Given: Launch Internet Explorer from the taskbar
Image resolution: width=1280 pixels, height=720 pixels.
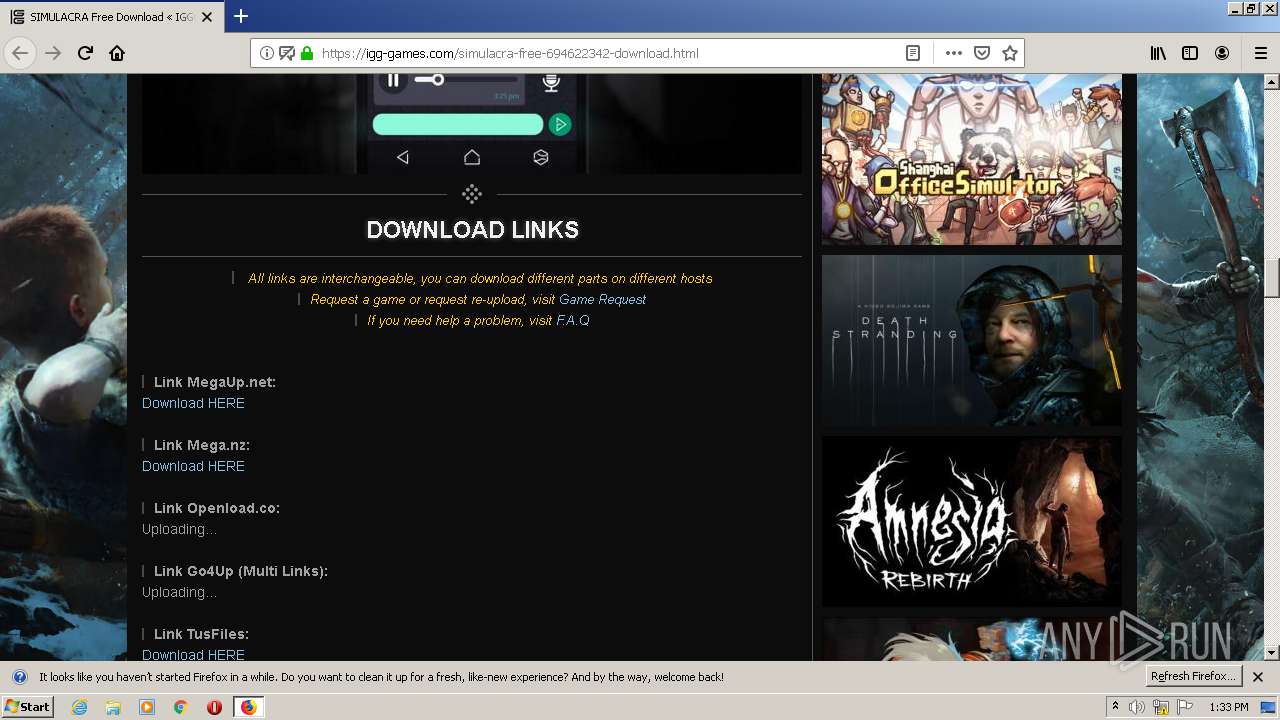Looking at the screenshot, I should 80,707.
